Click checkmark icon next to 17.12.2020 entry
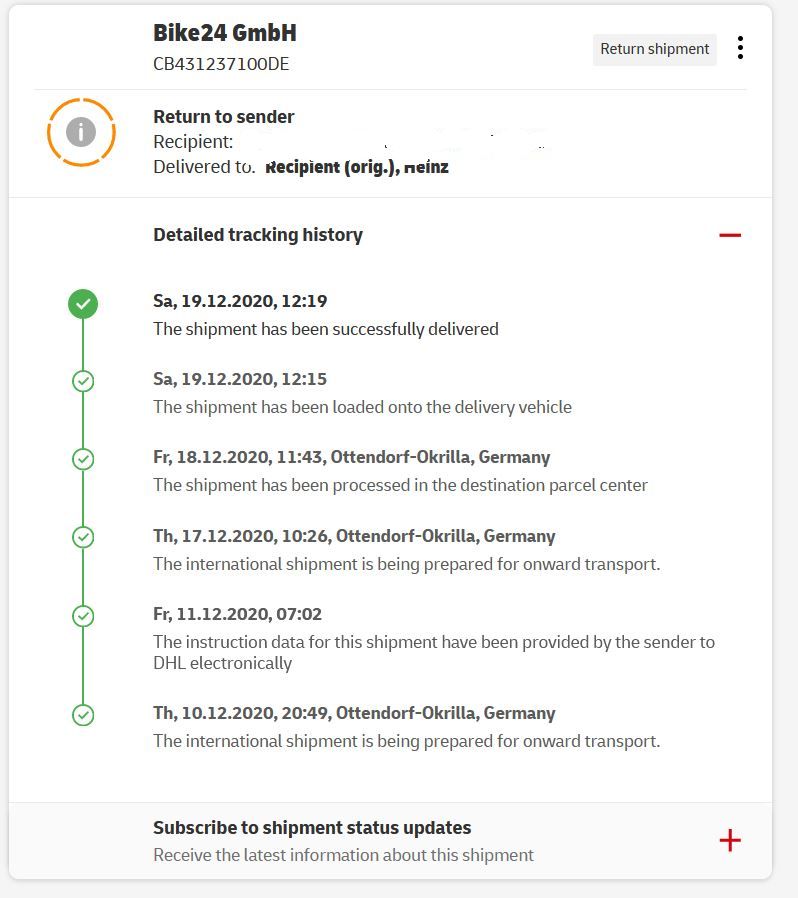 [83, 537]
